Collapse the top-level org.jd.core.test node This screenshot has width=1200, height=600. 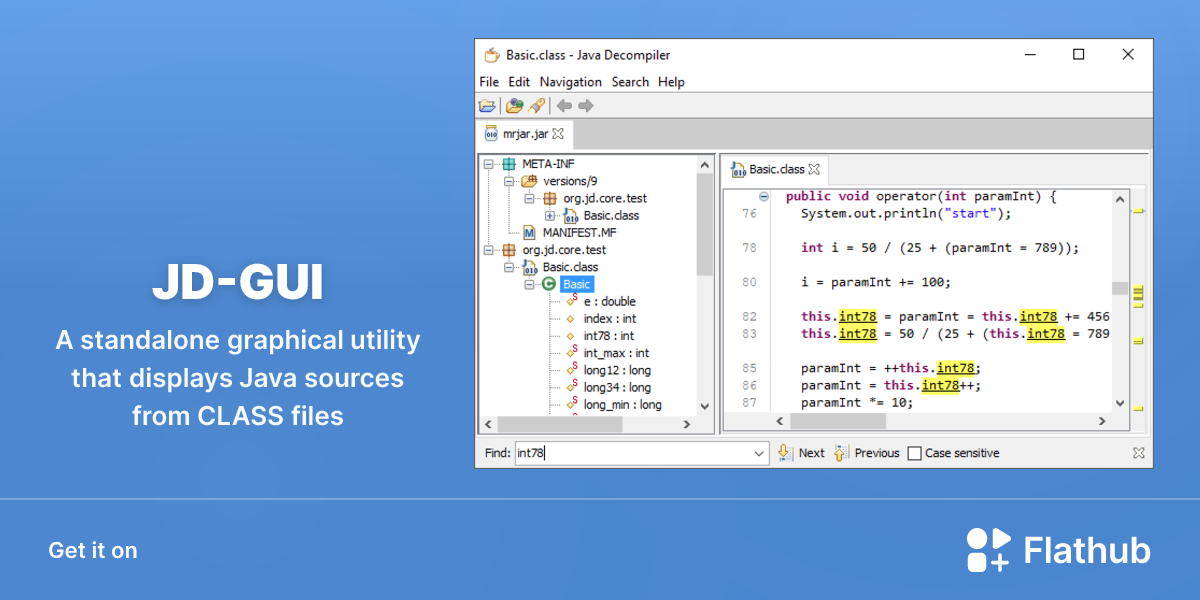point(489,250)
